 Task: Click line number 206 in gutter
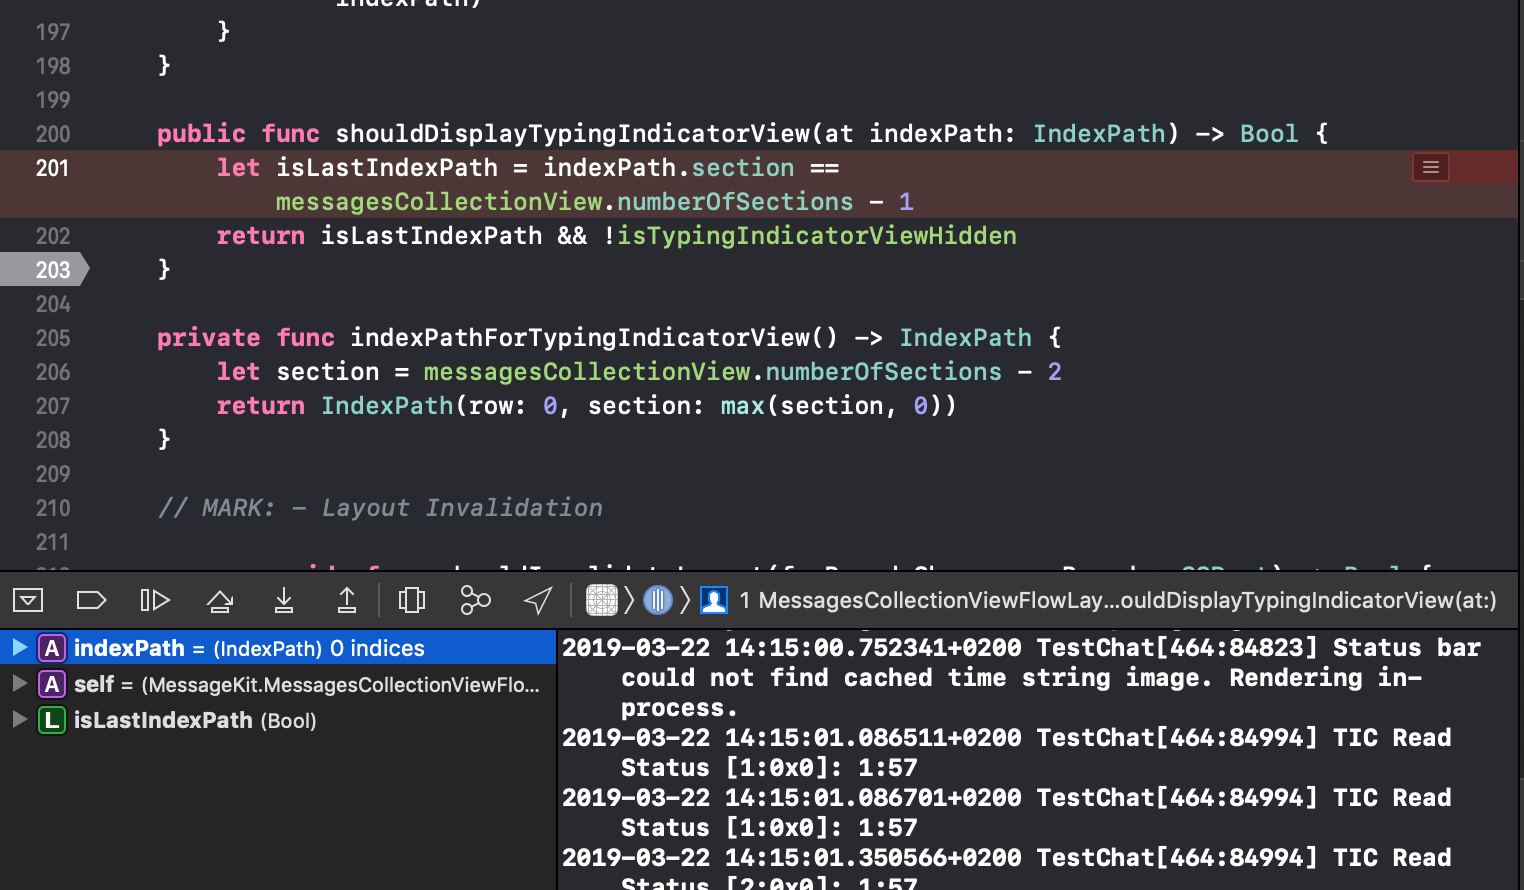pos(52,372)
